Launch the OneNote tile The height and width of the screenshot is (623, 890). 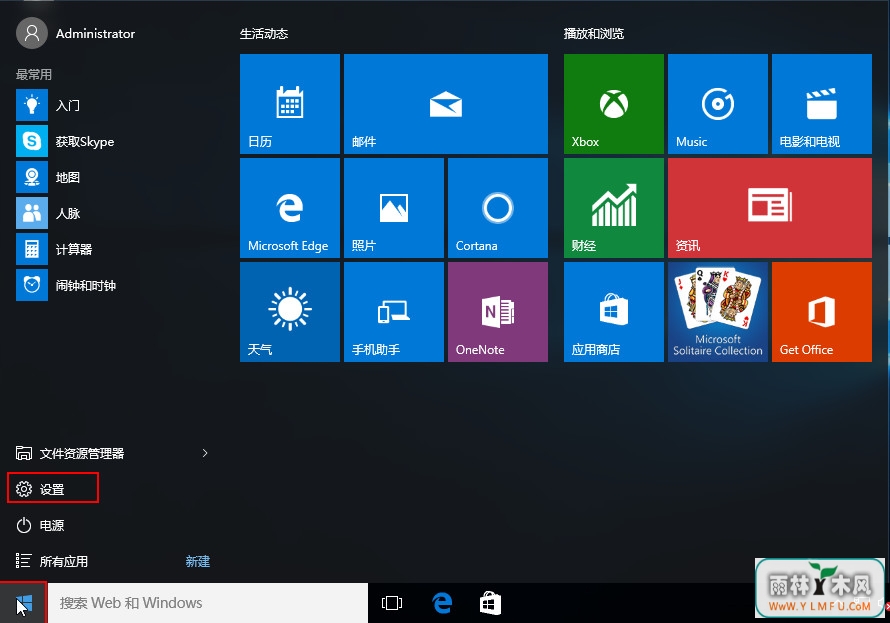pyautogui.click(x=498, y=312)
